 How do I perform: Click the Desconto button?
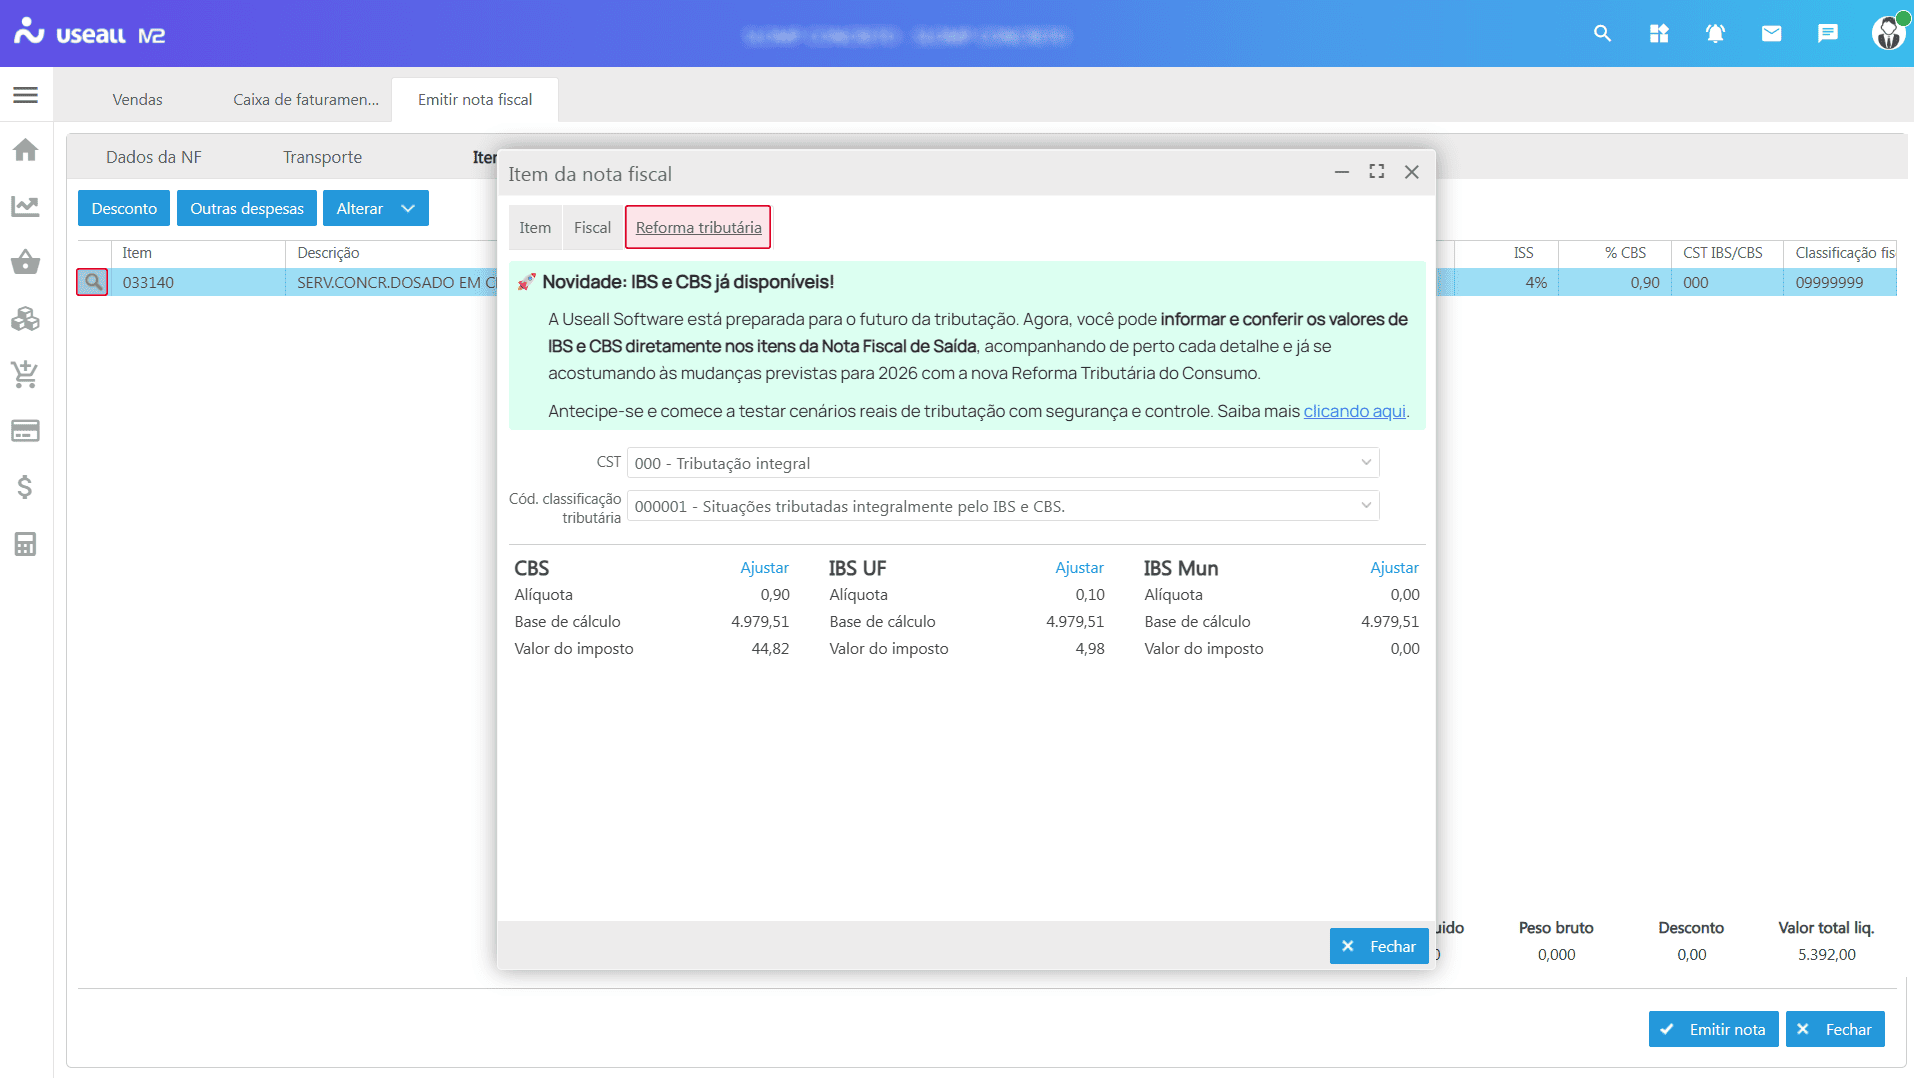point(124,208)
